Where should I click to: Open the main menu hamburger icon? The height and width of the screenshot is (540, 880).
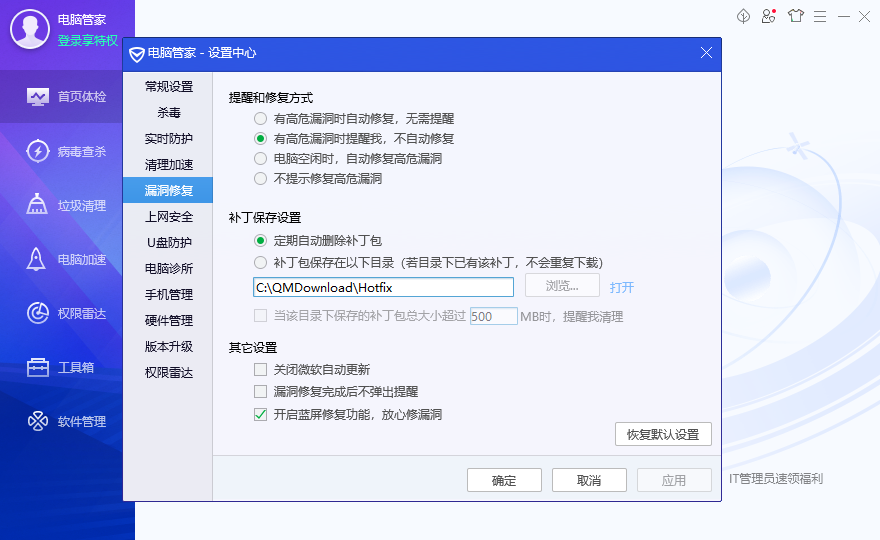click(820, 16)
